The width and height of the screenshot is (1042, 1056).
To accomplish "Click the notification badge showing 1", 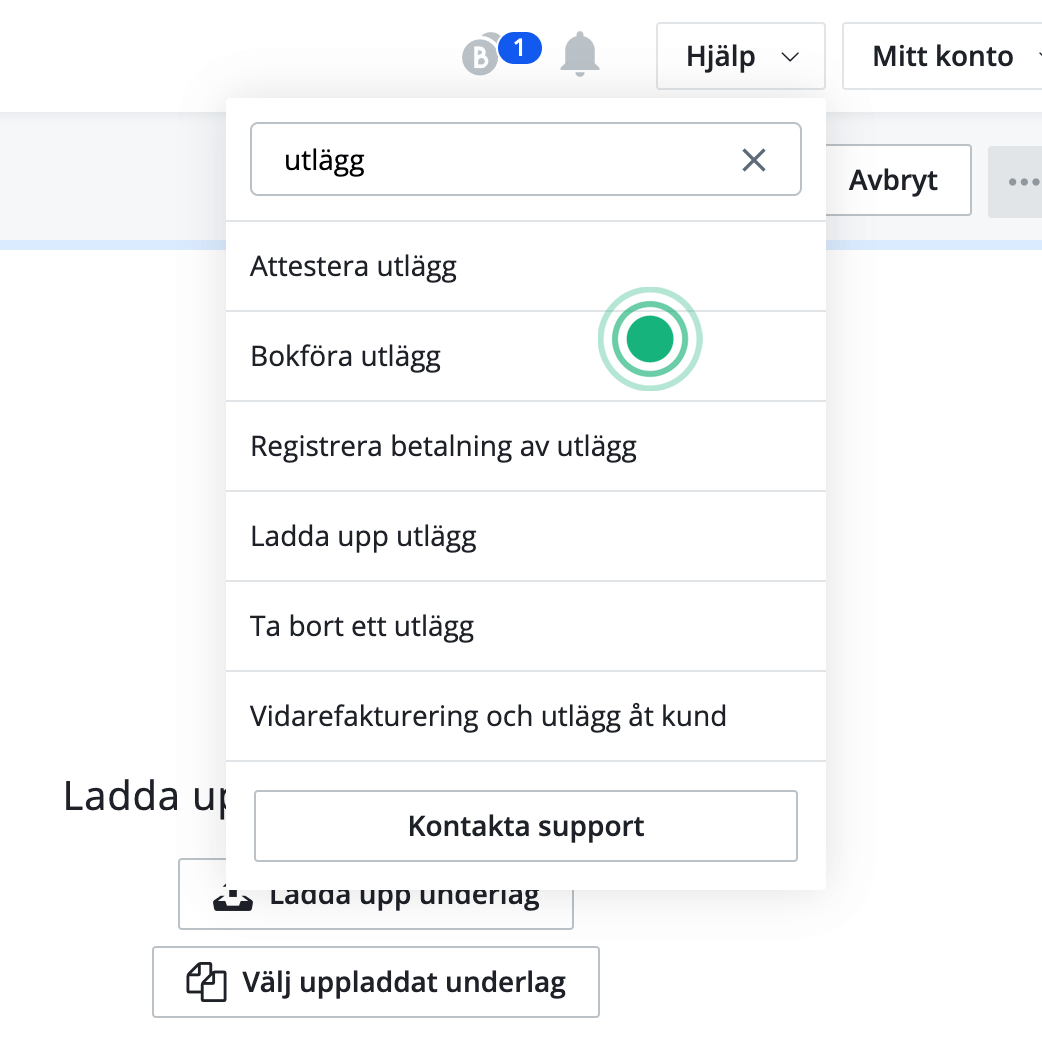I will (520, 47).
